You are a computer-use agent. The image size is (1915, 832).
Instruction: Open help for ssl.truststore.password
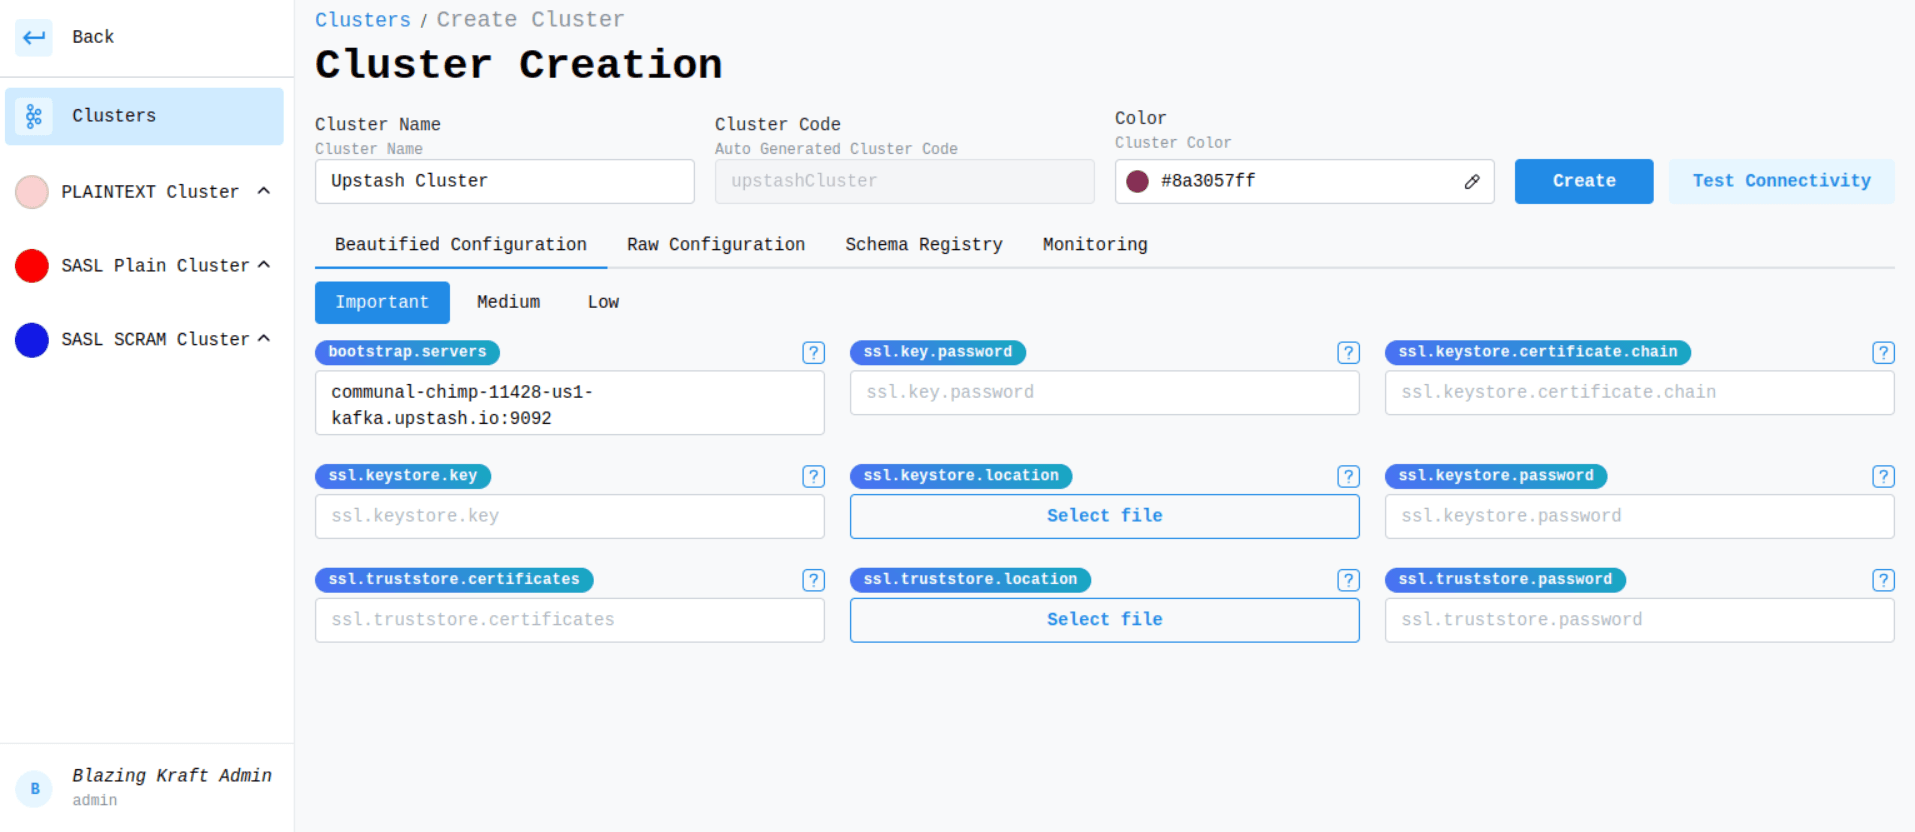[1883, 580]
